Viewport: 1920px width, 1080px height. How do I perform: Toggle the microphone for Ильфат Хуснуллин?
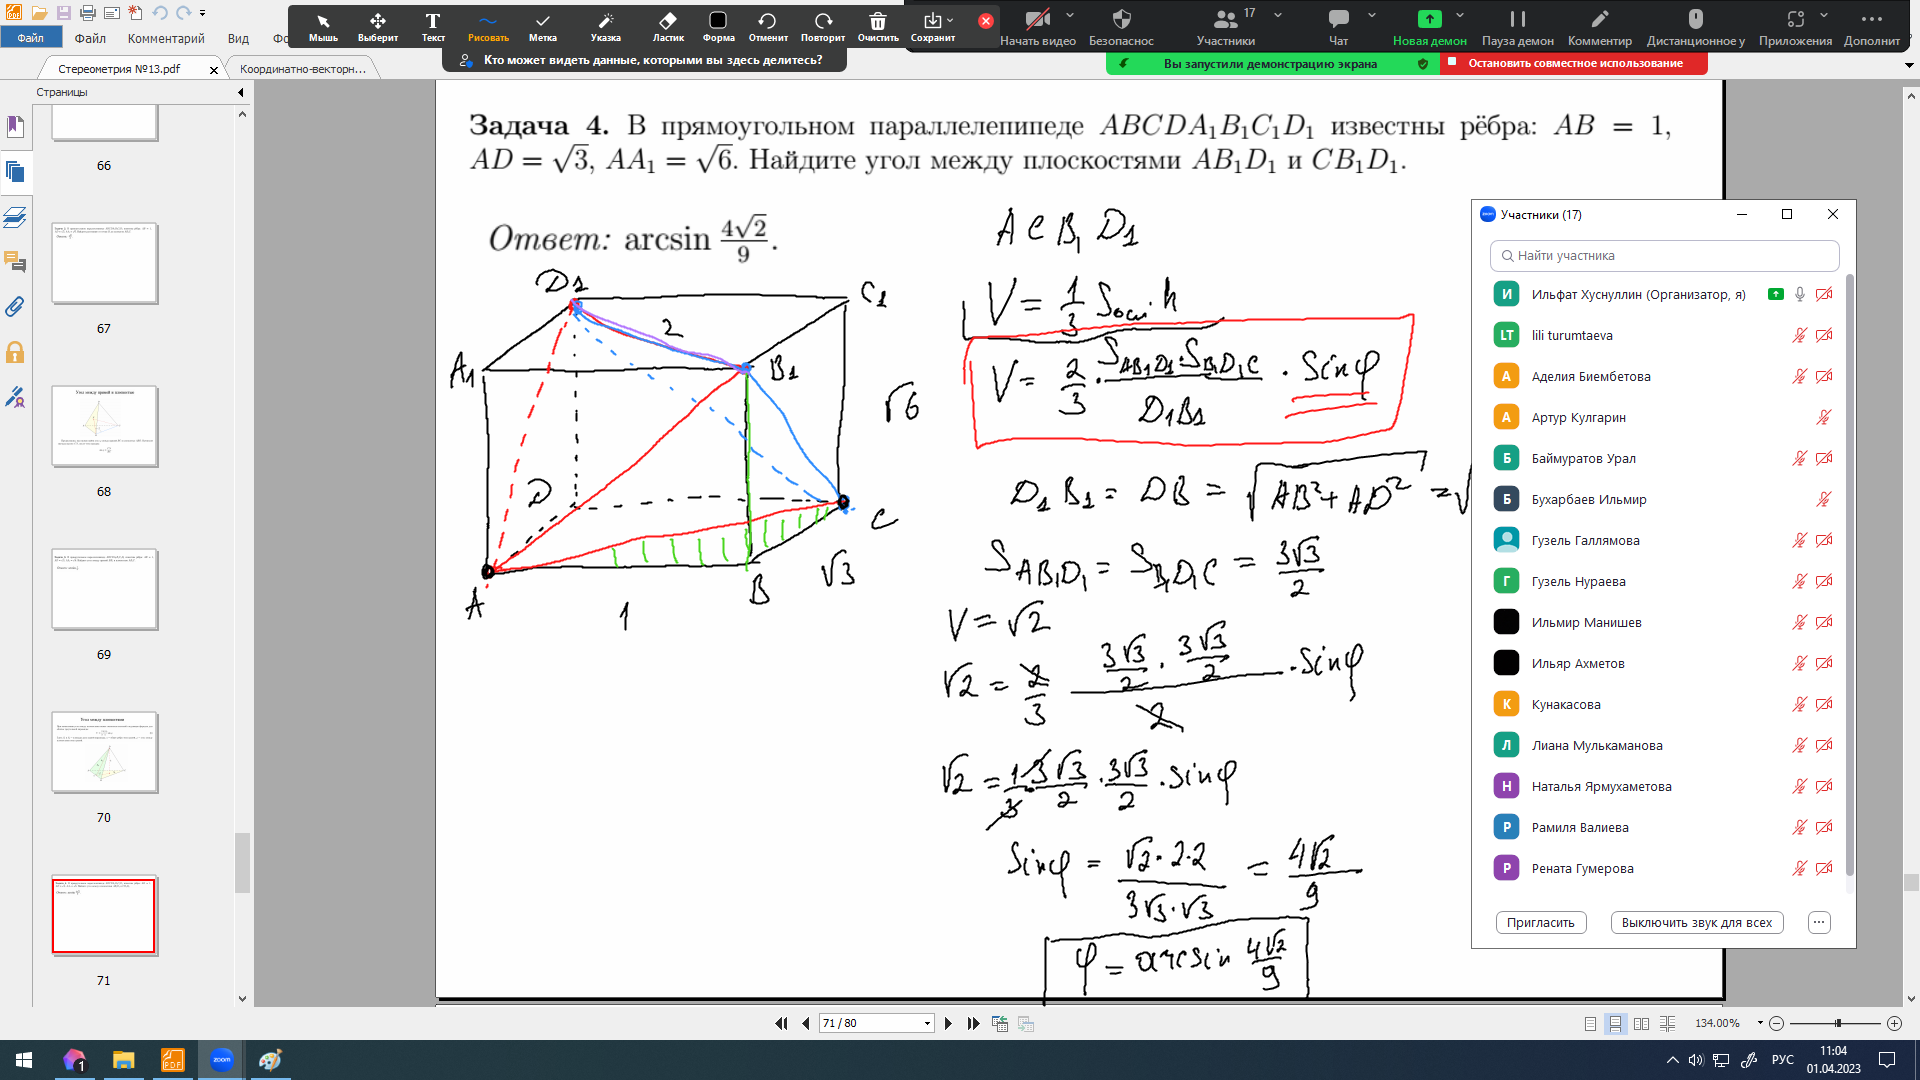pyautogui.click(x=1799, y=294)
